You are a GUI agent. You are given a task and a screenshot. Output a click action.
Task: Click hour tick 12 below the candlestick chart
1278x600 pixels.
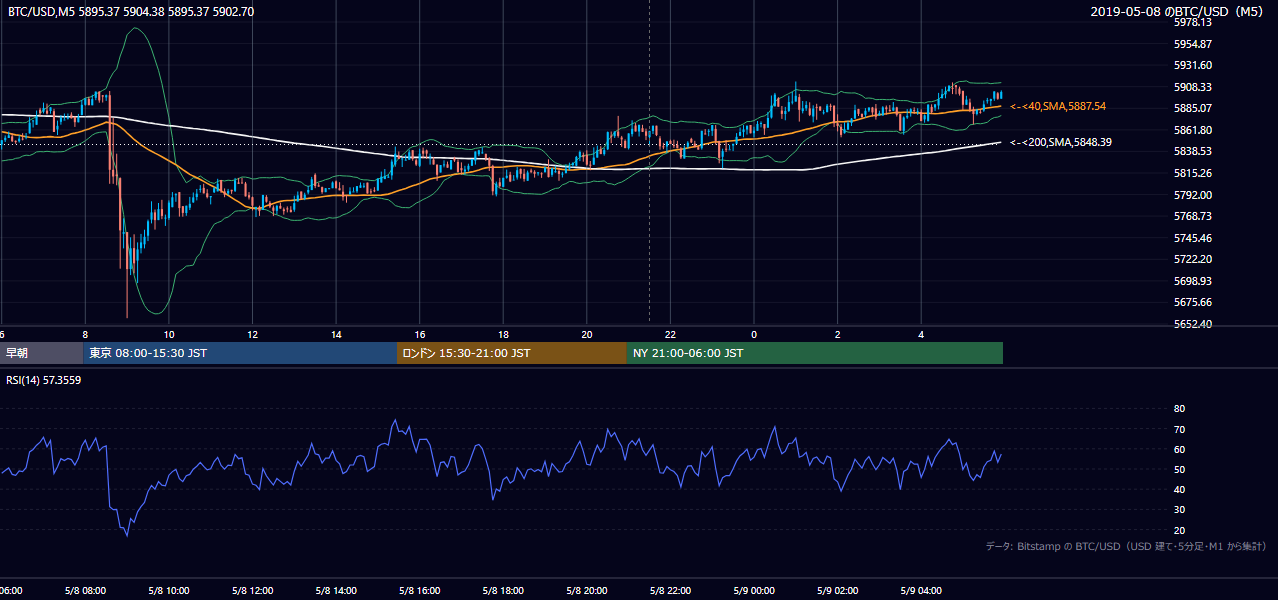point(253,335)
